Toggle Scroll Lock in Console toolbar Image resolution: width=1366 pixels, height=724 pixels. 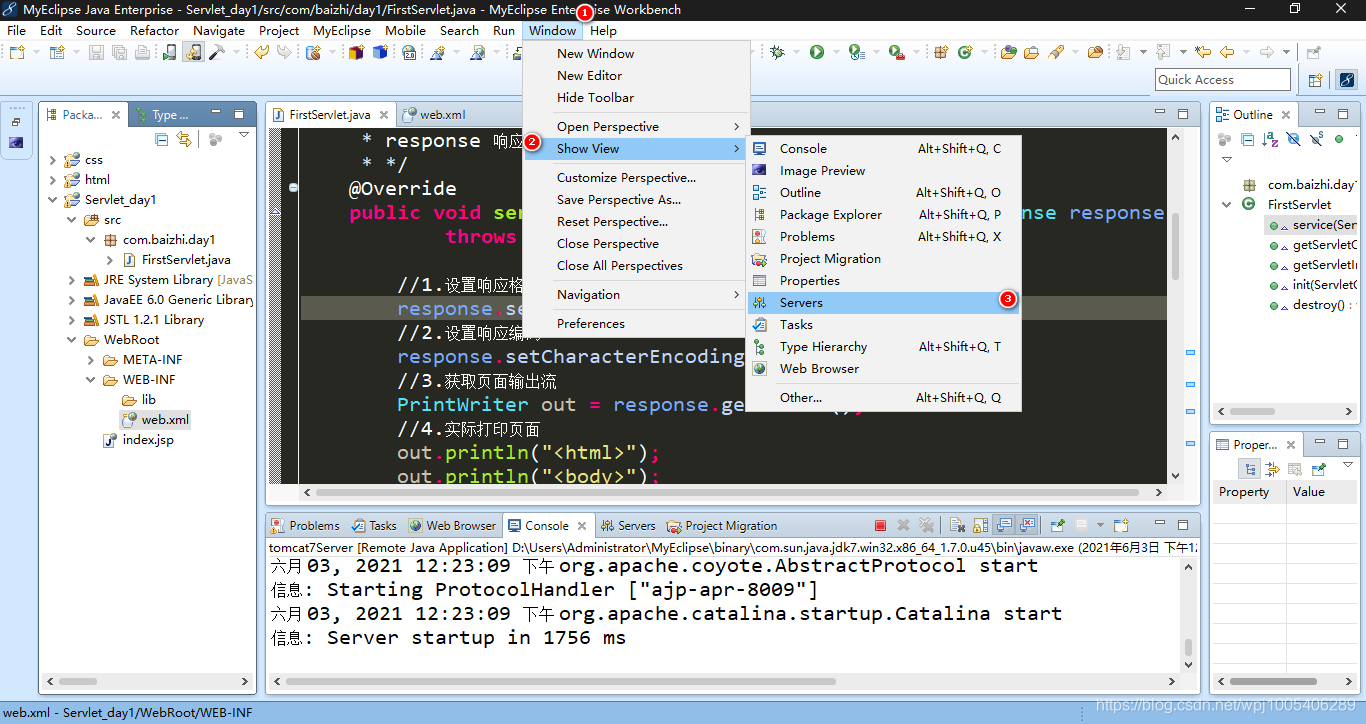click(x=980, y=526)
